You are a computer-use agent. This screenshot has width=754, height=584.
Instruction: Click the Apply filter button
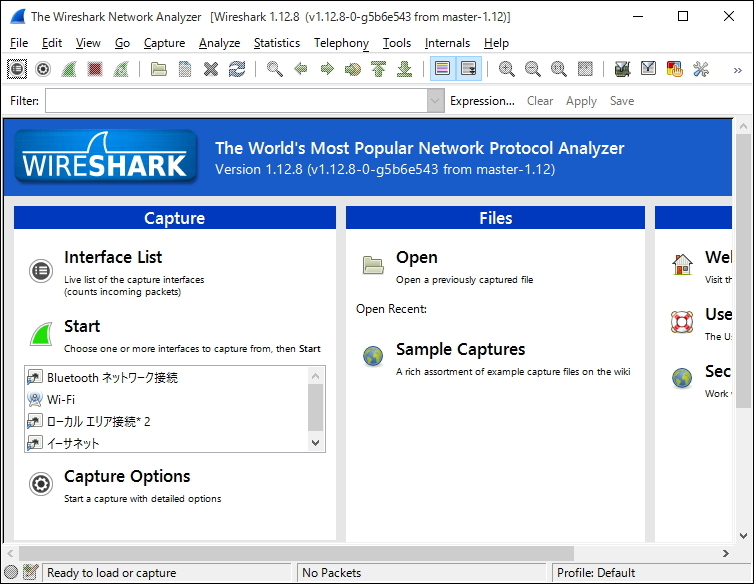[x=581, y=101]
